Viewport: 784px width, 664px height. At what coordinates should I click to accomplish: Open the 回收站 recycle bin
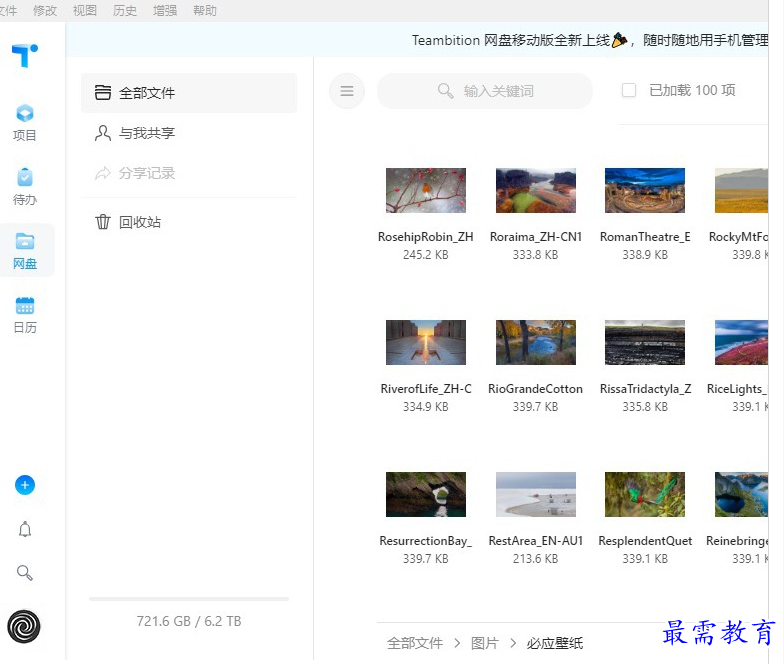tap(140, 222)
